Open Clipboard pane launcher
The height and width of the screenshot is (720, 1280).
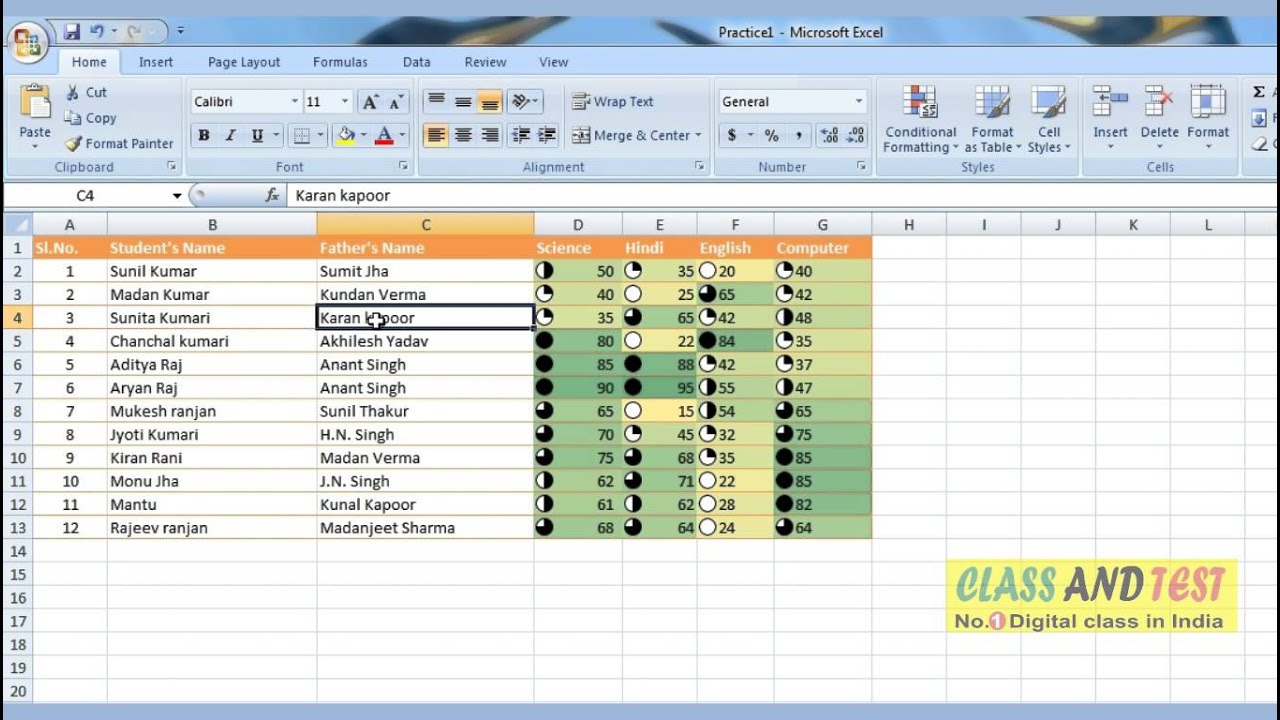click(x=171, y=167)
